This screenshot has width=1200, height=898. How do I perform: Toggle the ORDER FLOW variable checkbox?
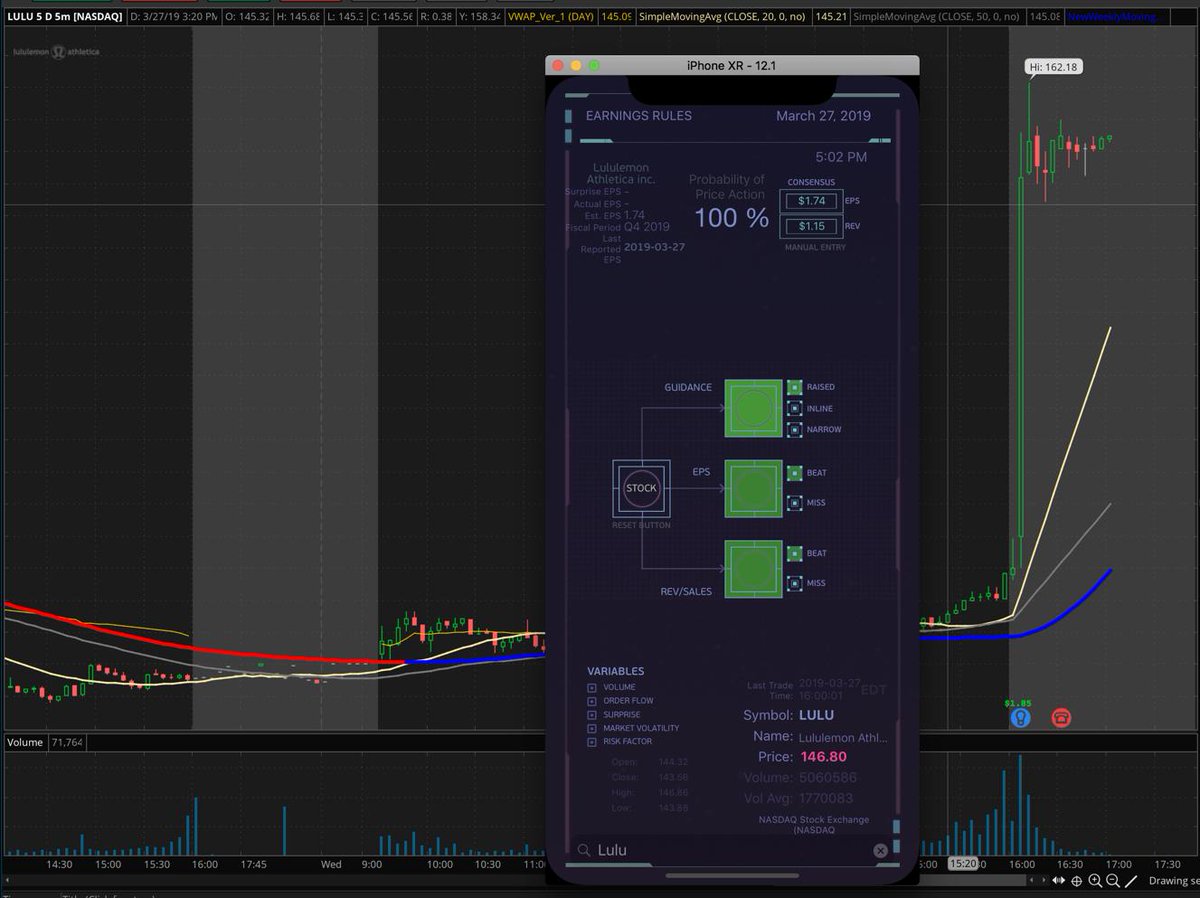(592, 701)
